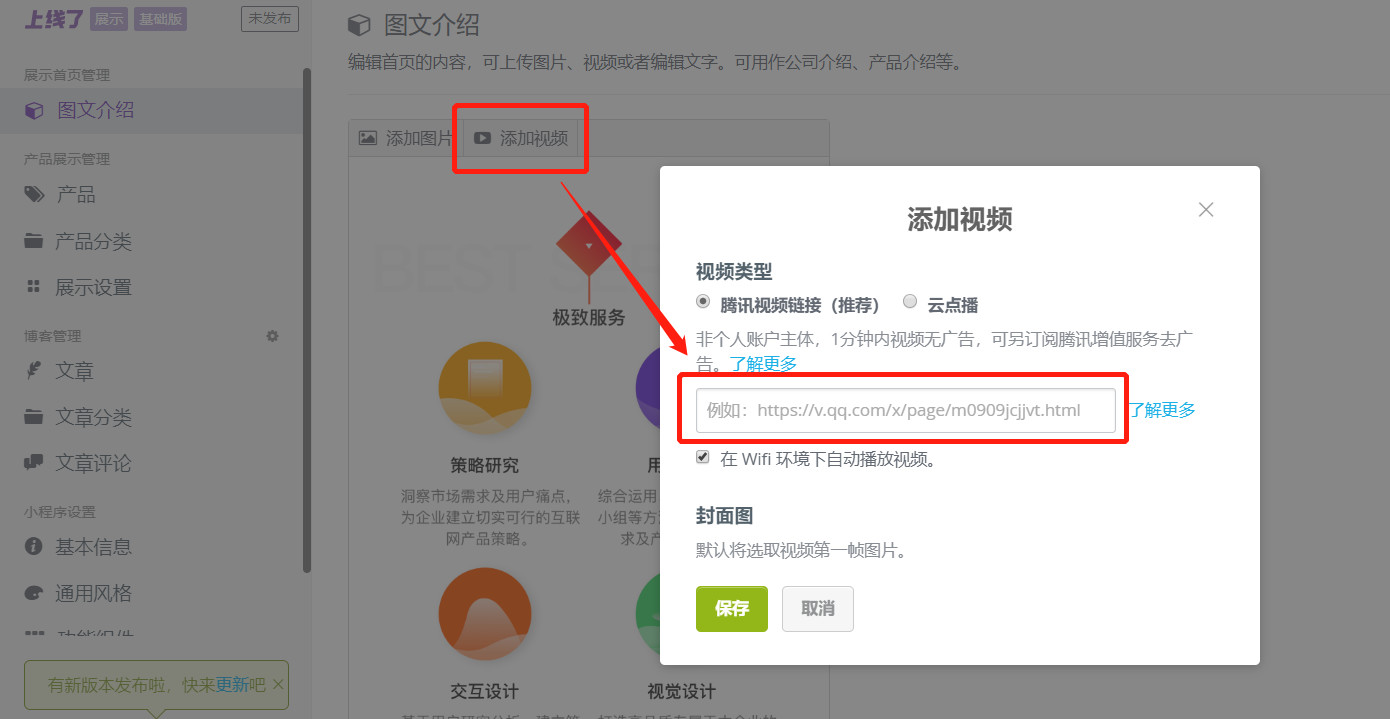Close the 添加视频 dialog
Viewport: 1390px width, 719px height.
click(x=1205, y=209)
